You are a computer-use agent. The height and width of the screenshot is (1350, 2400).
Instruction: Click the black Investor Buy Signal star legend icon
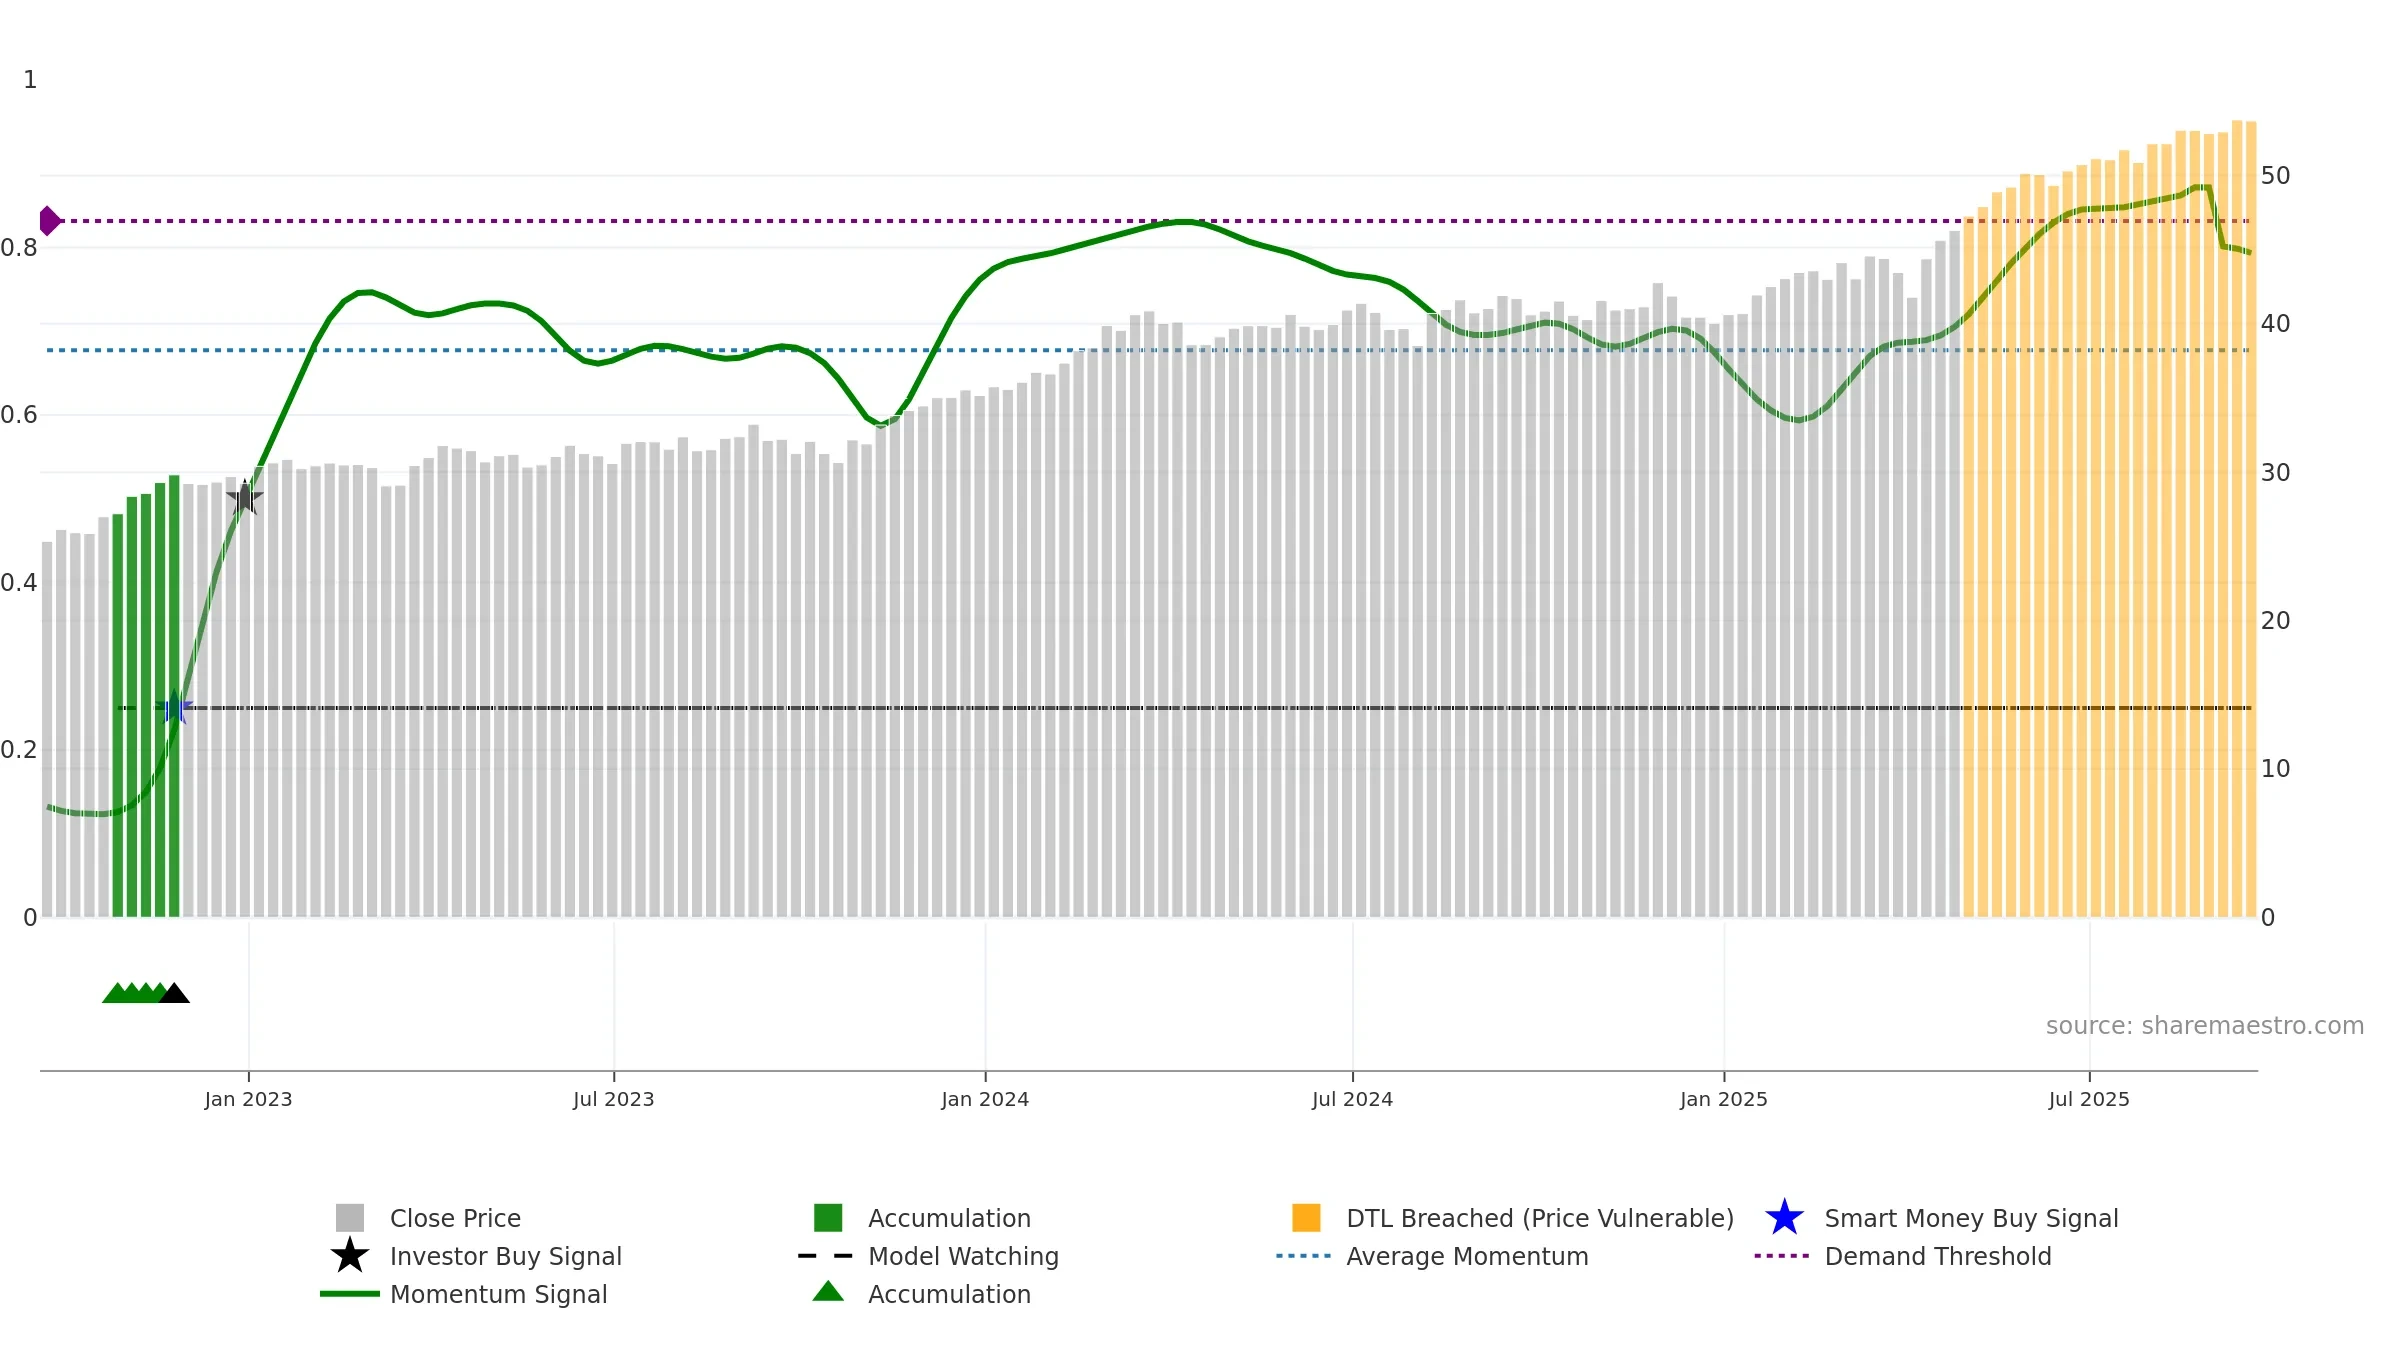point(350,1255)
